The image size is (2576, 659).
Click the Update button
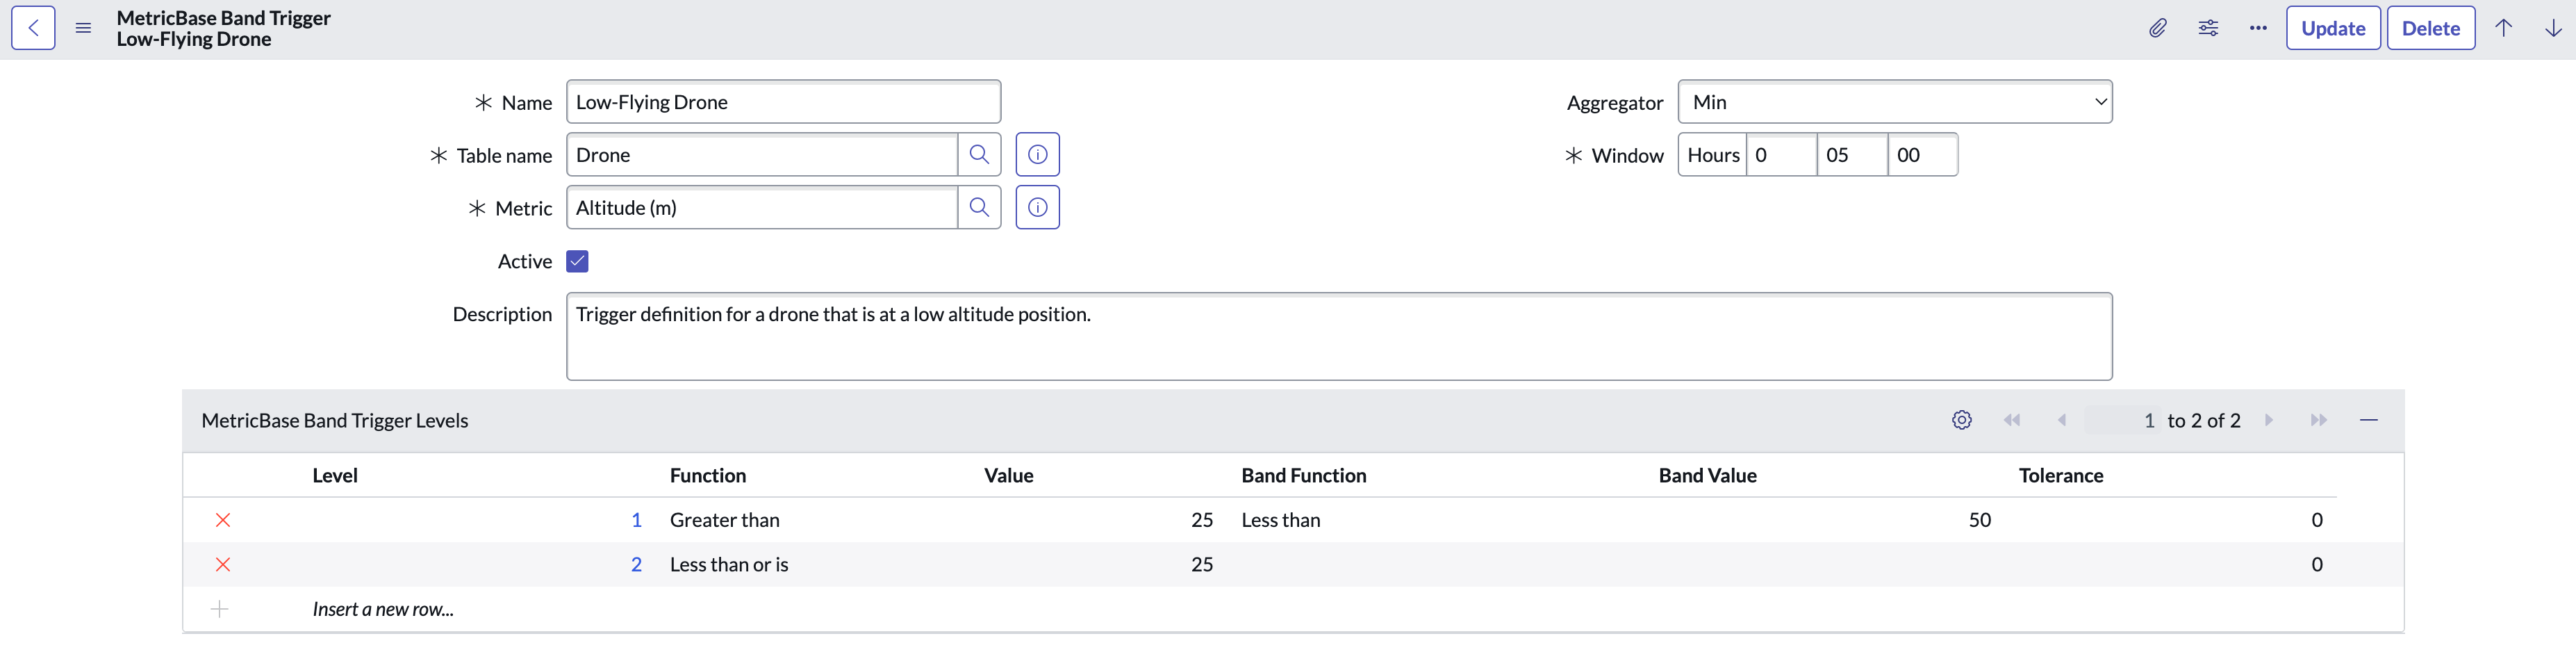(x=2333, y=28)
